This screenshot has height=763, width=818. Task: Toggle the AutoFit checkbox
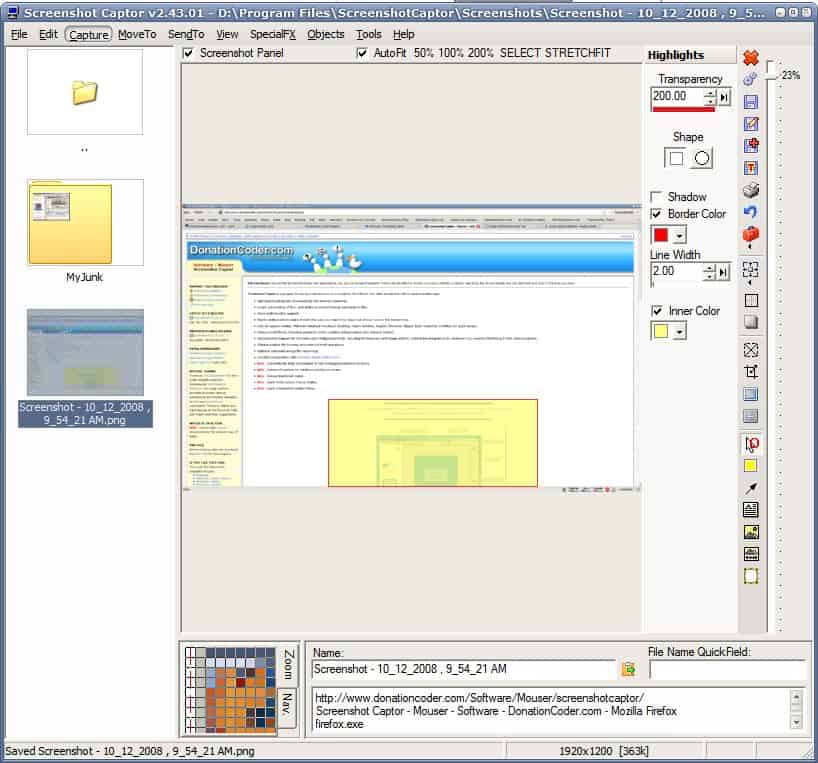click(362, 53)
